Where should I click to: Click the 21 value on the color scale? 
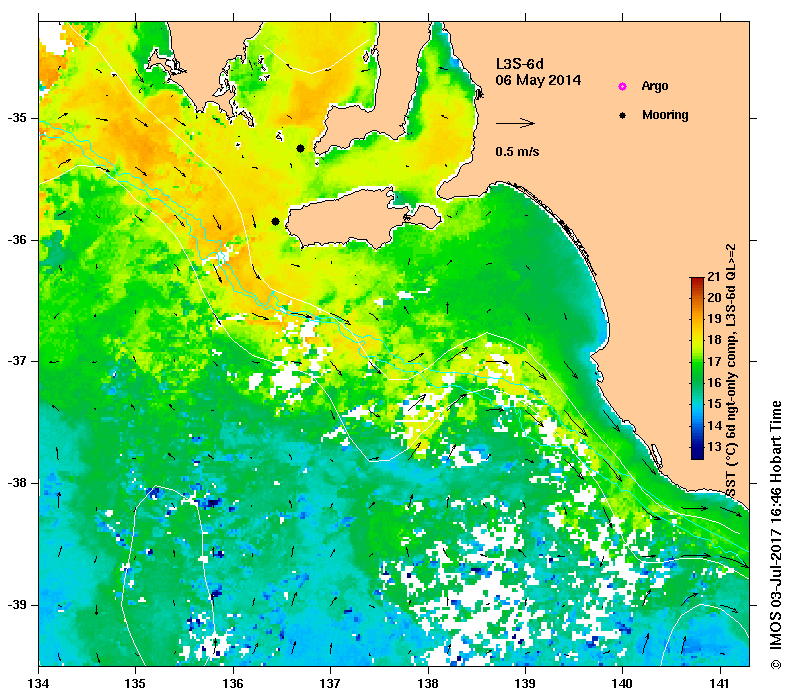click(x=714, y=276)
